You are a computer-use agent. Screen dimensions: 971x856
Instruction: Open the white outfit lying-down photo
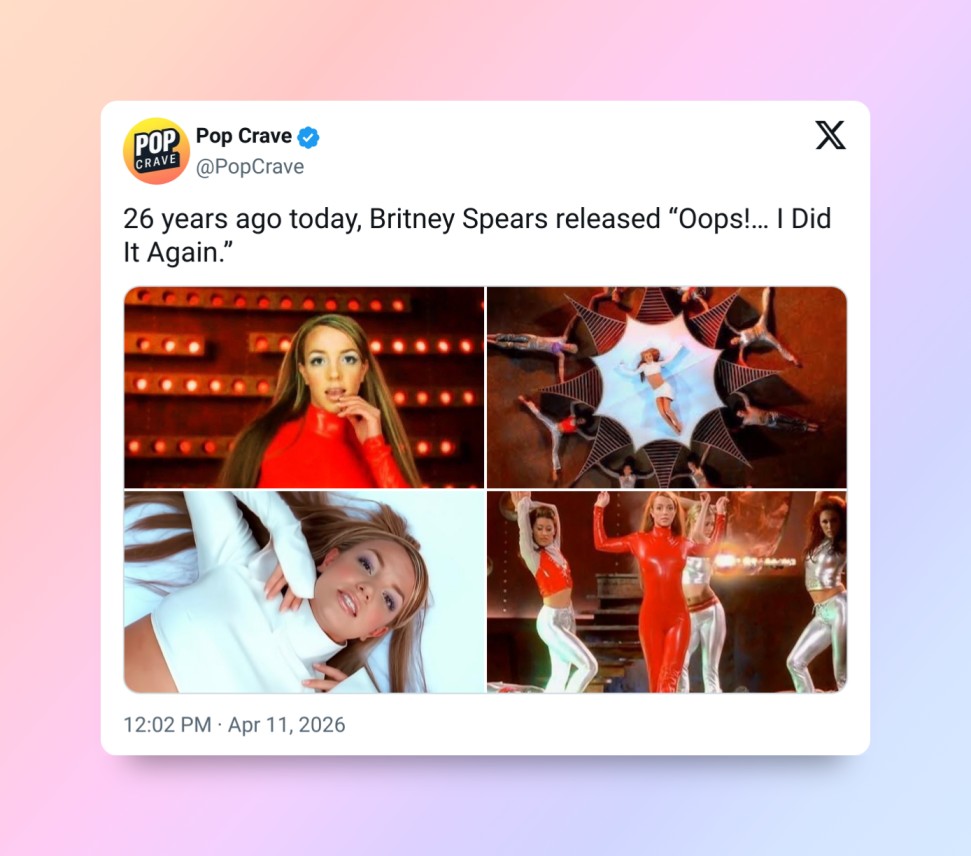tap(304, 592)
